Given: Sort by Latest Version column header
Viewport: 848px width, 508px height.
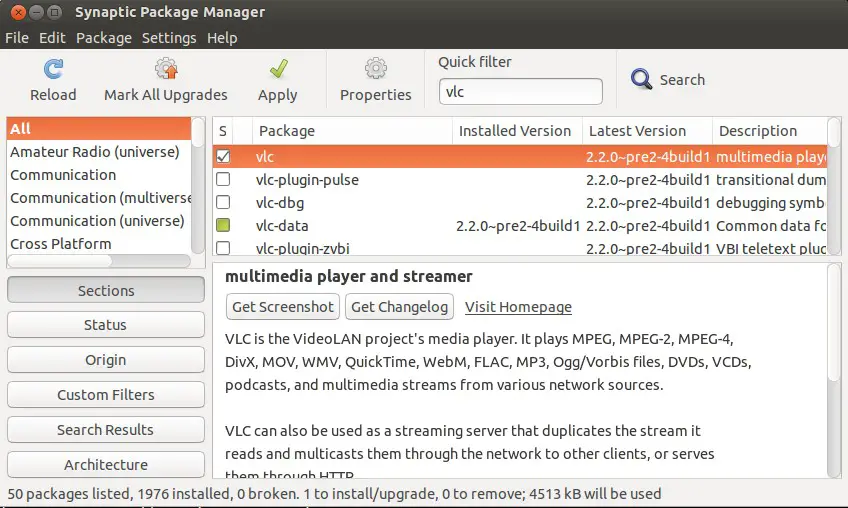Looking at the screenshot, I should point(647,131).
